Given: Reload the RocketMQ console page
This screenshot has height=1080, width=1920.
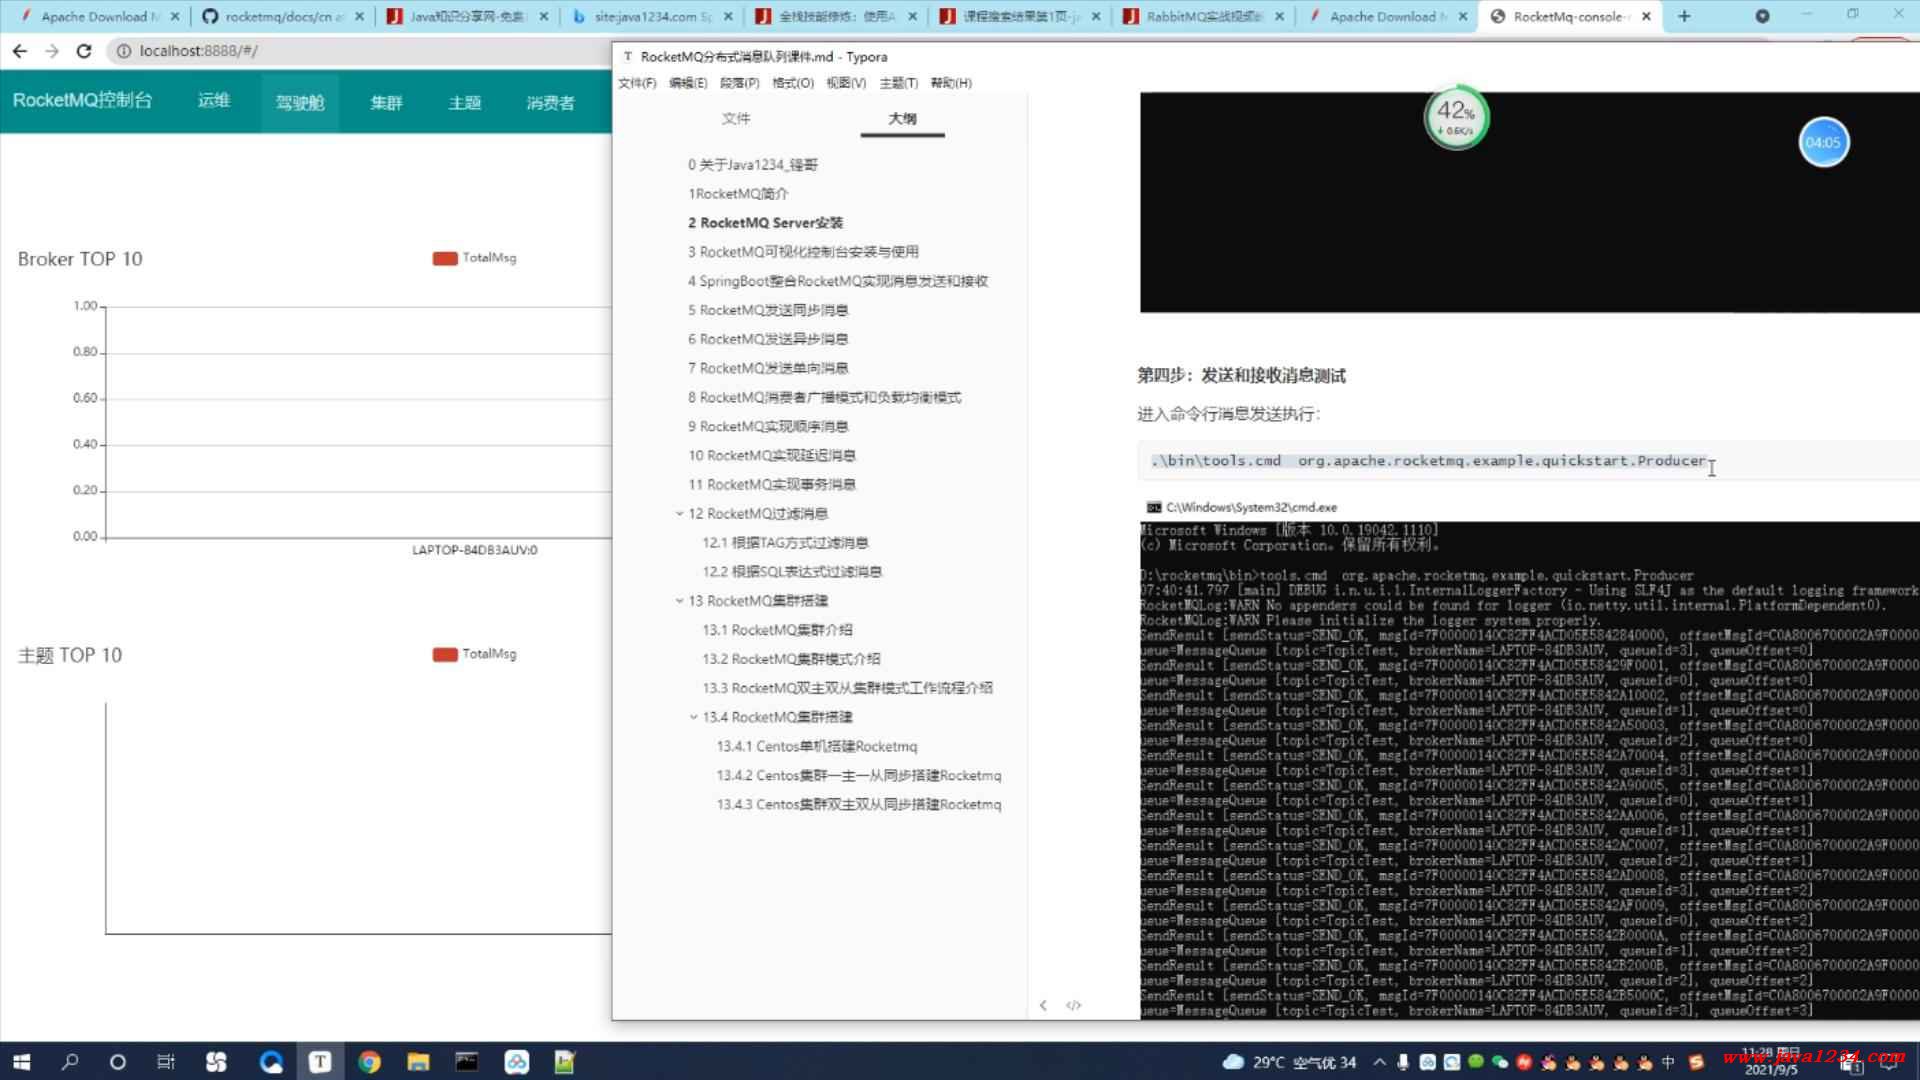Looking at the screenshot, I should point(84,50).
